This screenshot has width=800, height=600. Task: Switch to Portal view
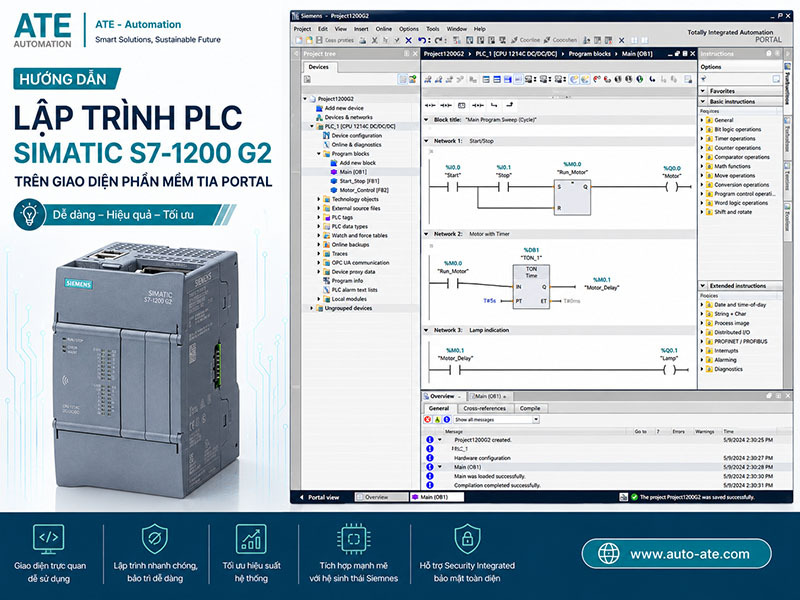pos(319,497)
